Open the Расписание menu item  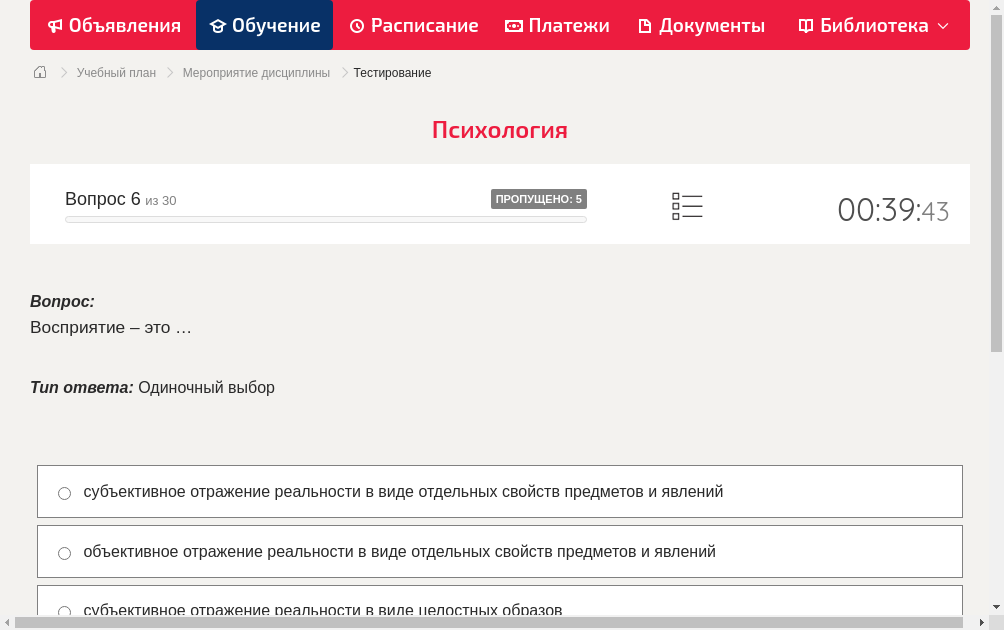point(413,25)
